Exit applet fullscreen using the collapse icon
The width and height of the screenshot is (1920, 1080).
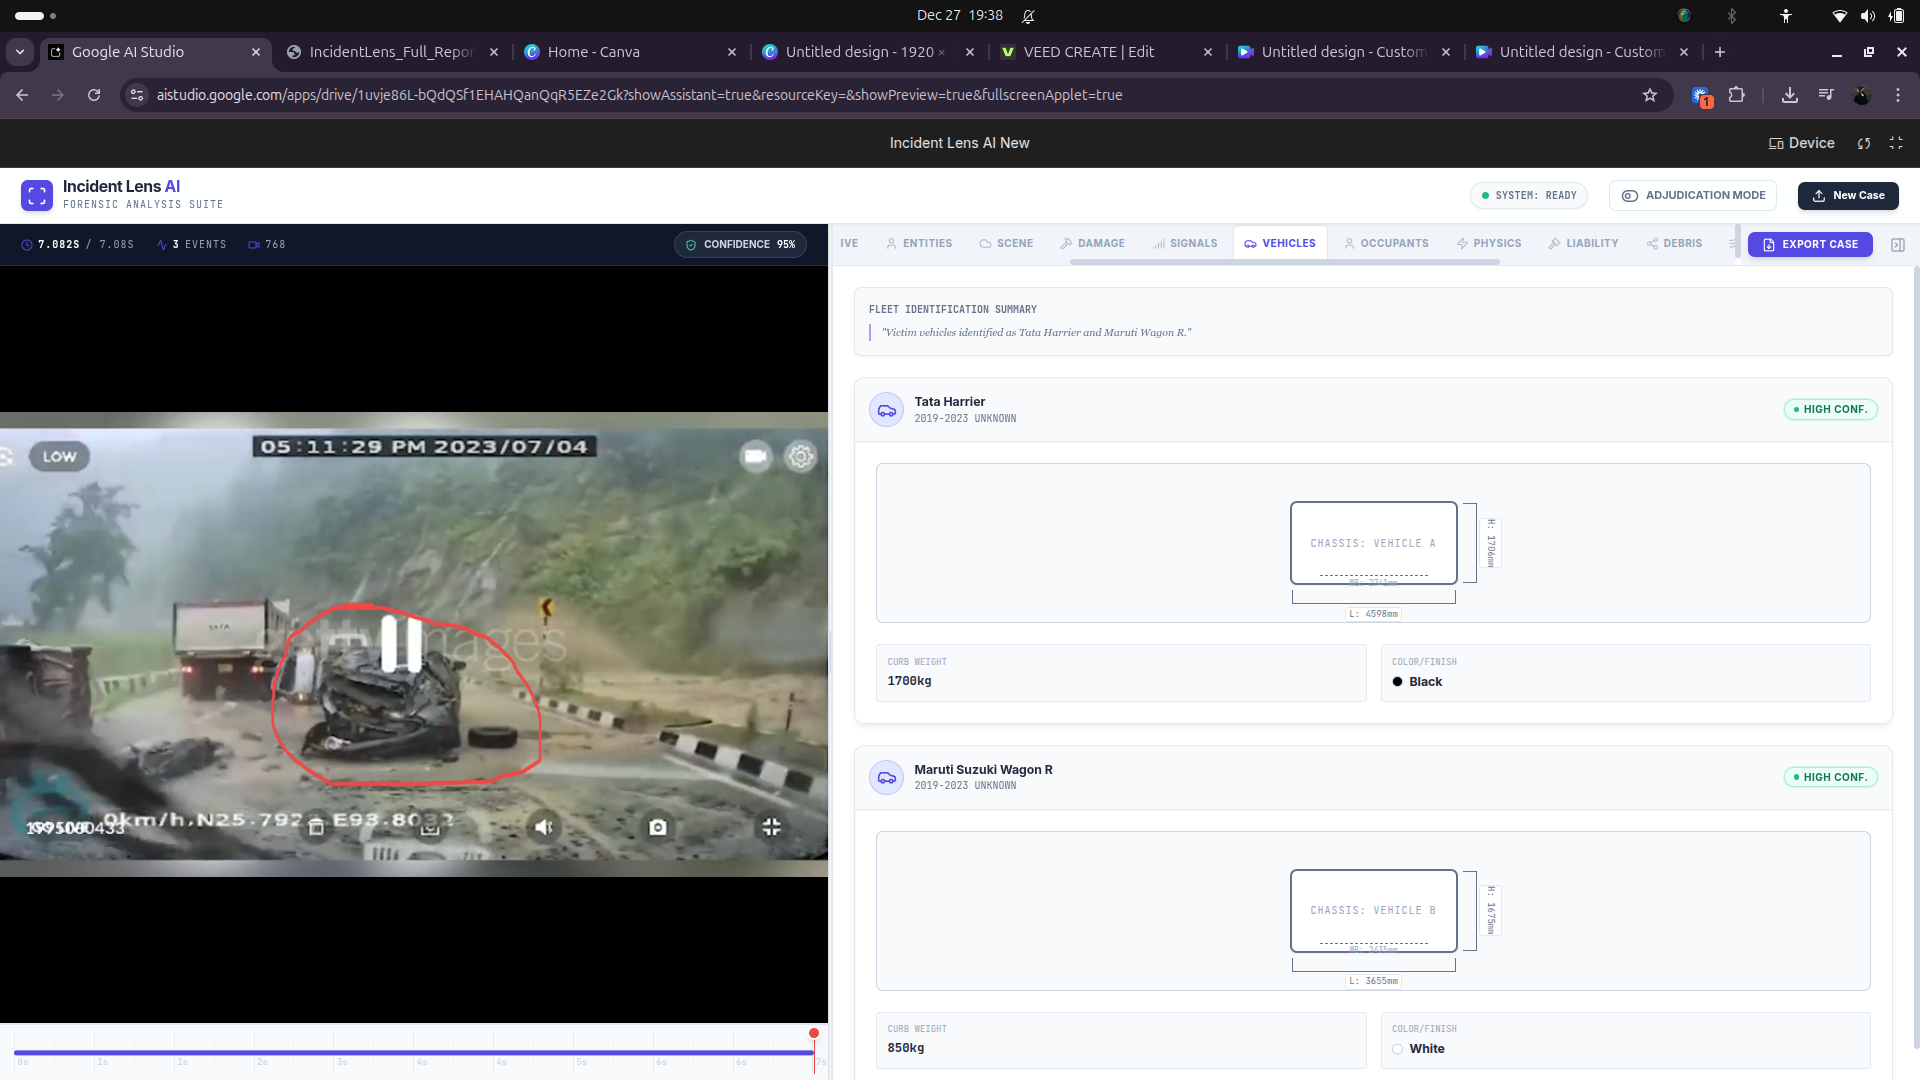coord(1896,143)
